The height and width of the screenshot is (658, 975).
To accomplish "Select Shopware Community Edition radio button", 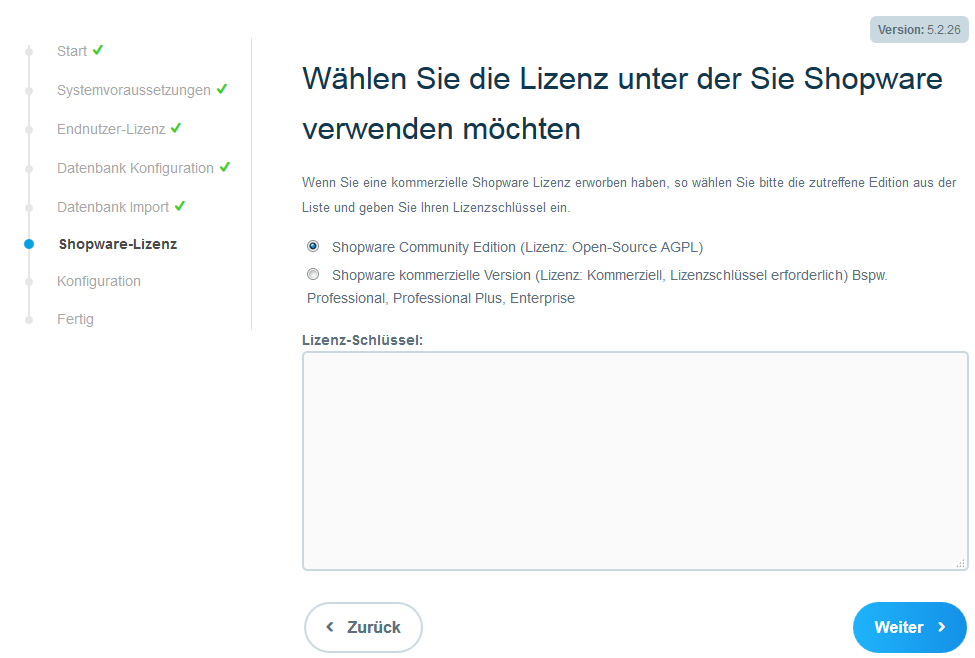I will point(313,246).
